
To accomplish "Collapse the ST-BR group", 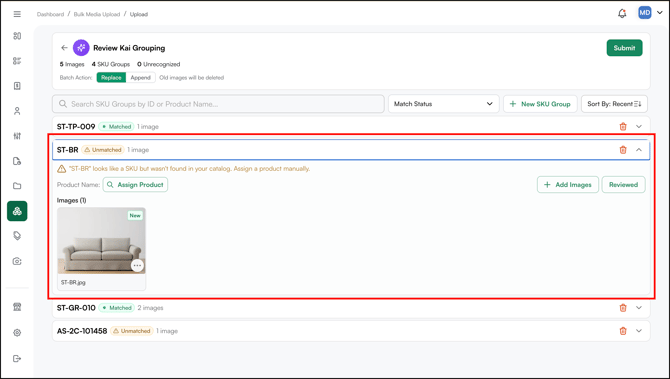I will tap(639, 150).
